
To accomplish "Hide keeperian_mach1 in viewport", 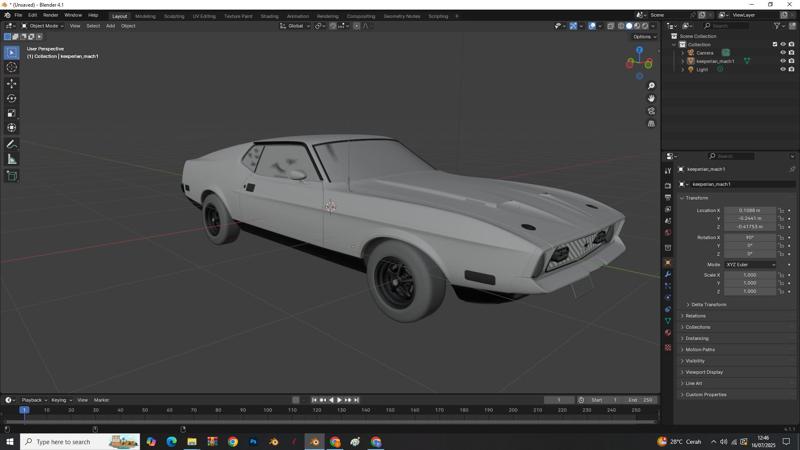I will click(783, 61).
